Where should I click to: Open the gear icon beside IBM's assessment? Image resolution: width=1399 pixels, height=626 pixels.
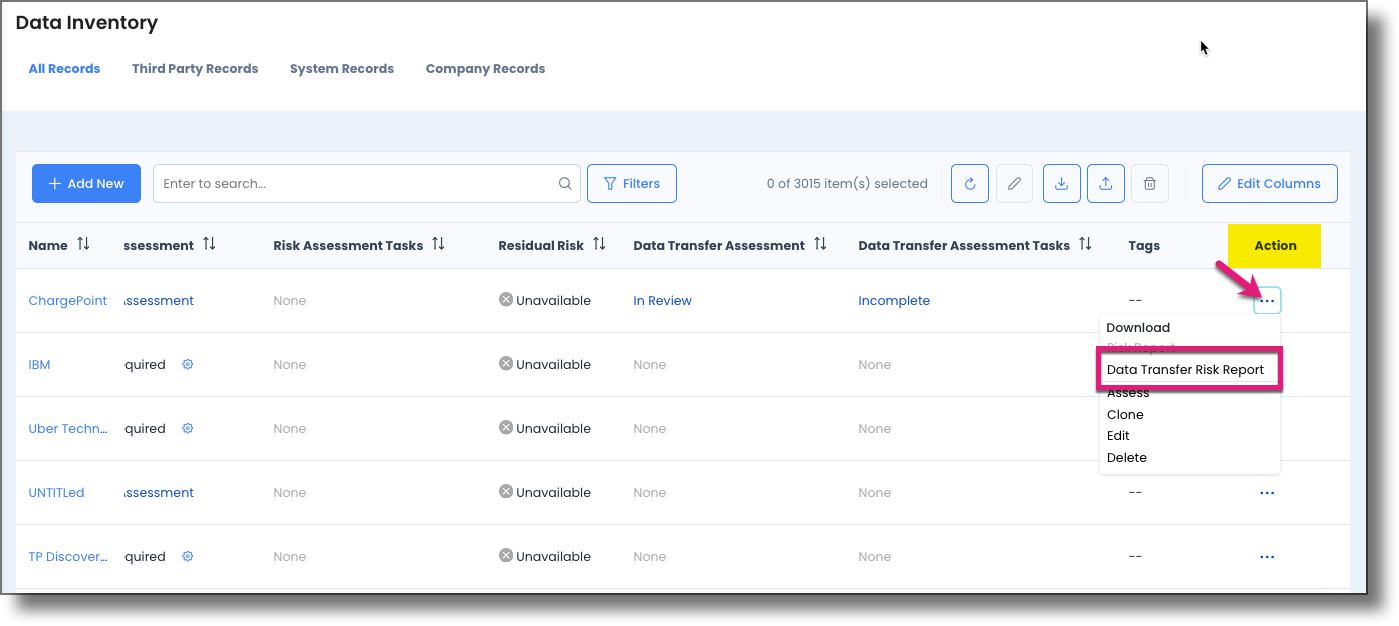click(x=187, y=364)
